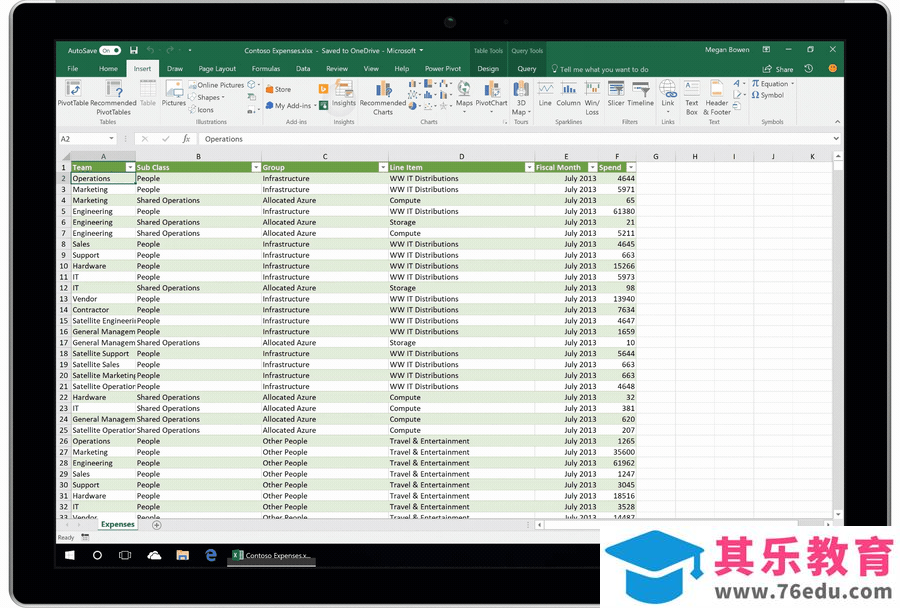Insert a Slicer filter
The width and height of the screenshot is (900, 608).
pyautogui.click(x=615, y=94)
